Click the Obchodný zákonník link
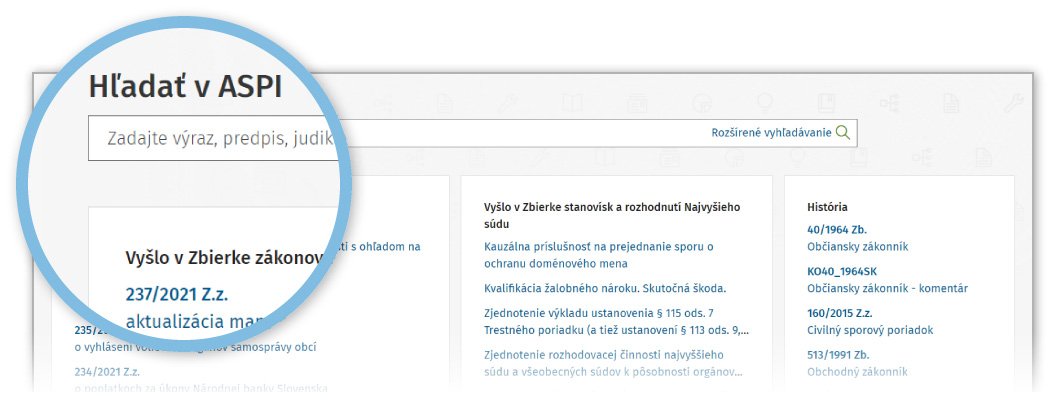The image size is (1050, 400). coord(857,372)
